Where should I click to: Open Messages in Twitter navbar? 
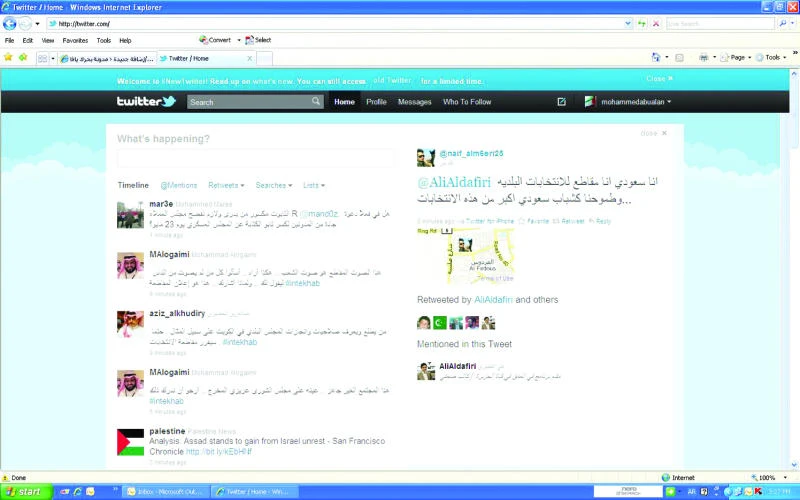pyautogui.click(x=414, y=102)
